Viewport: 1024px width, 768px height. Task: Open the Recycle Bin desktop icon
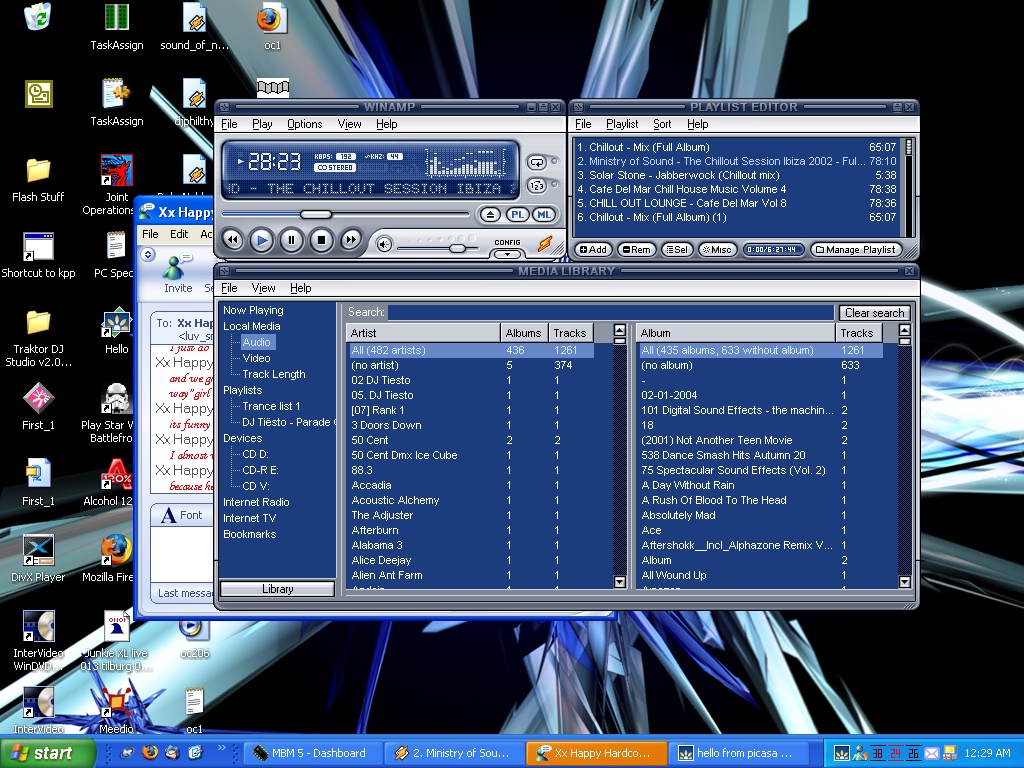pos(38,18)
